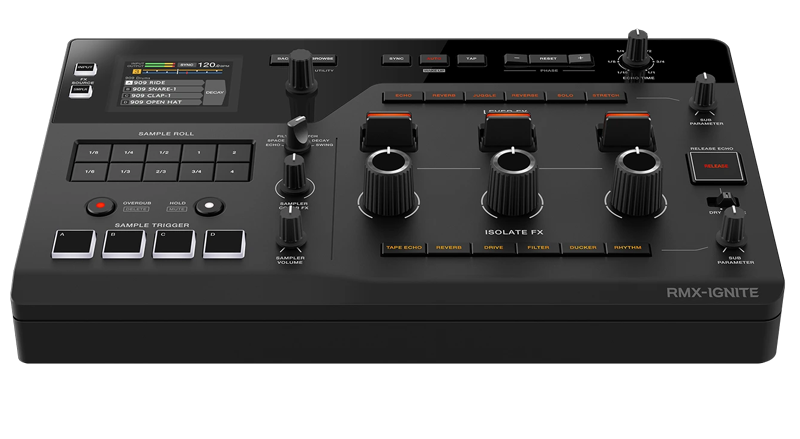Trigger sample pad B
The height and width of the screenshot is (439, 800).
[124, 243]
